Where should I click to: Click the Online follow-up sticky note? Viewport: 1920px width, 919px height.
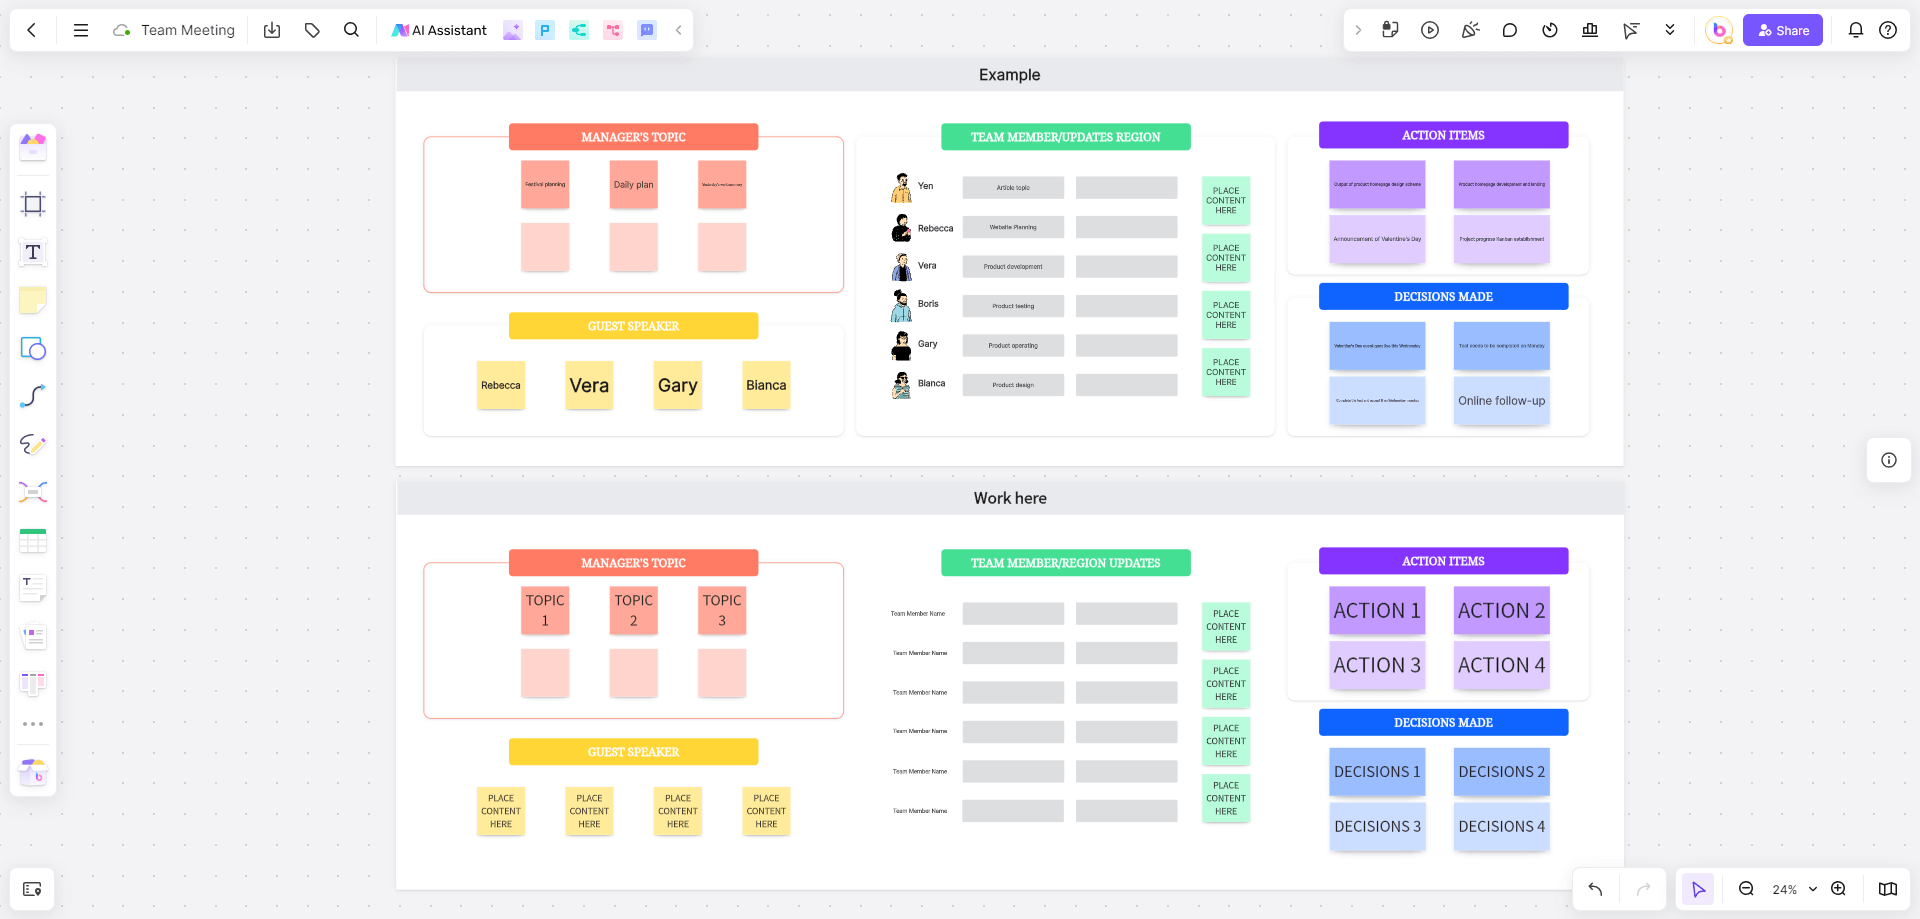point(1501,401)
